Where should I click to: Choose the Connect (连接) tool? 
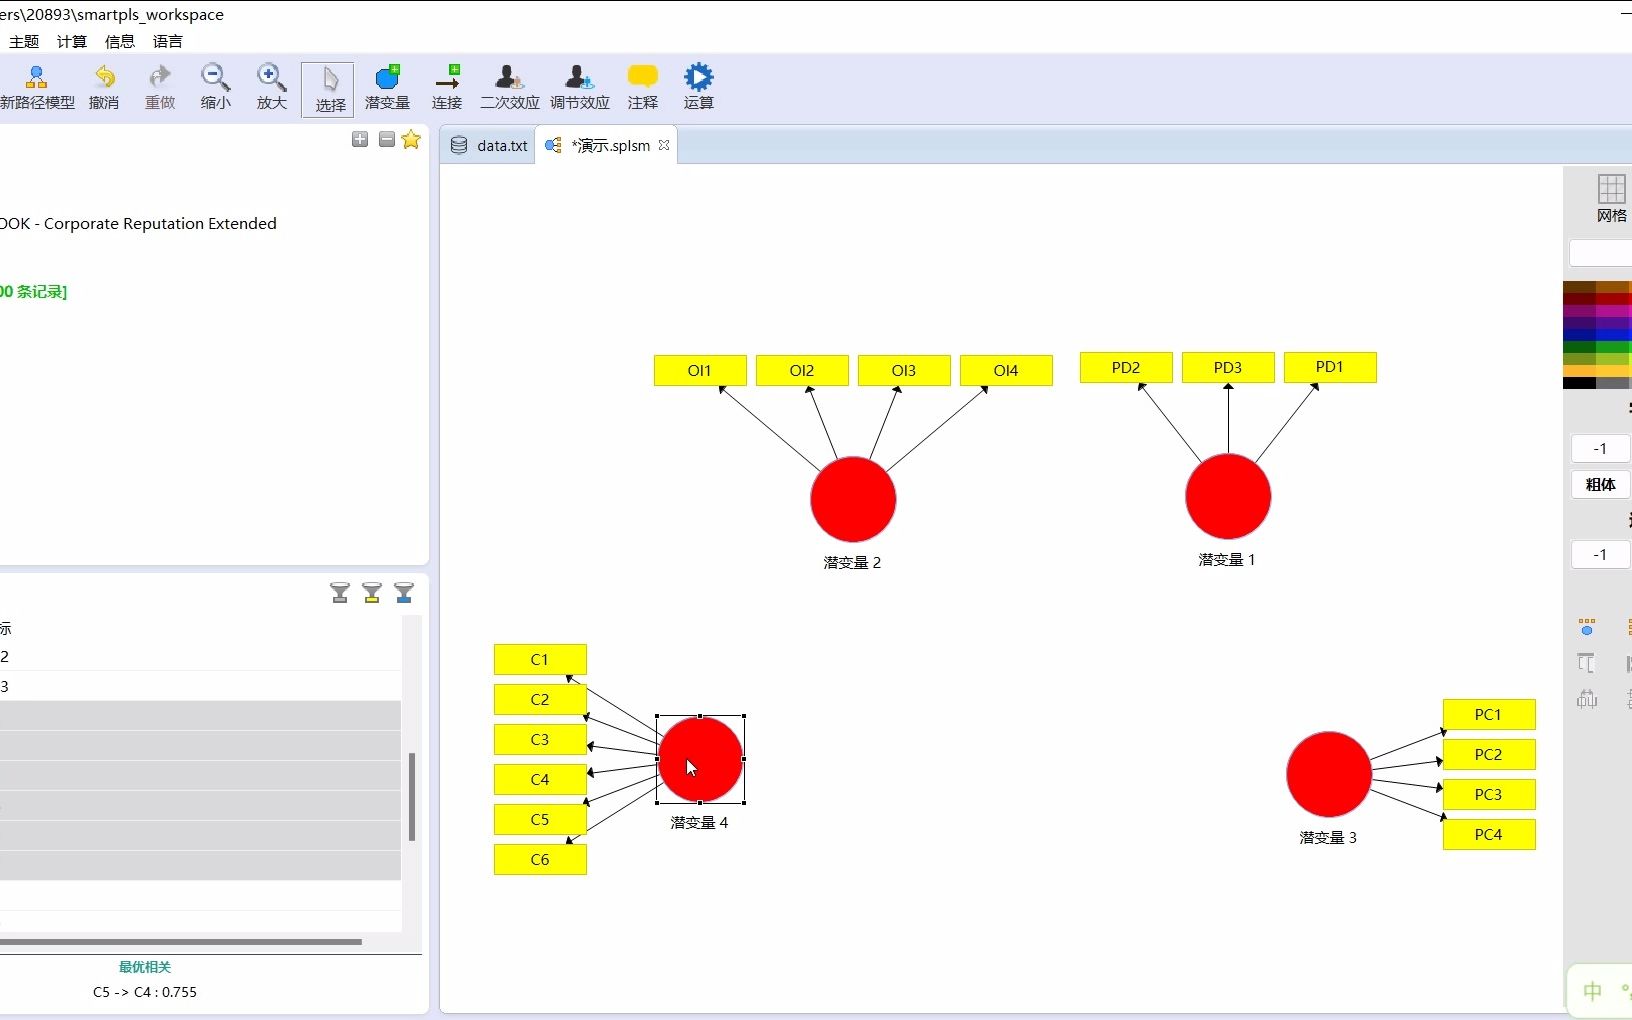447,88
